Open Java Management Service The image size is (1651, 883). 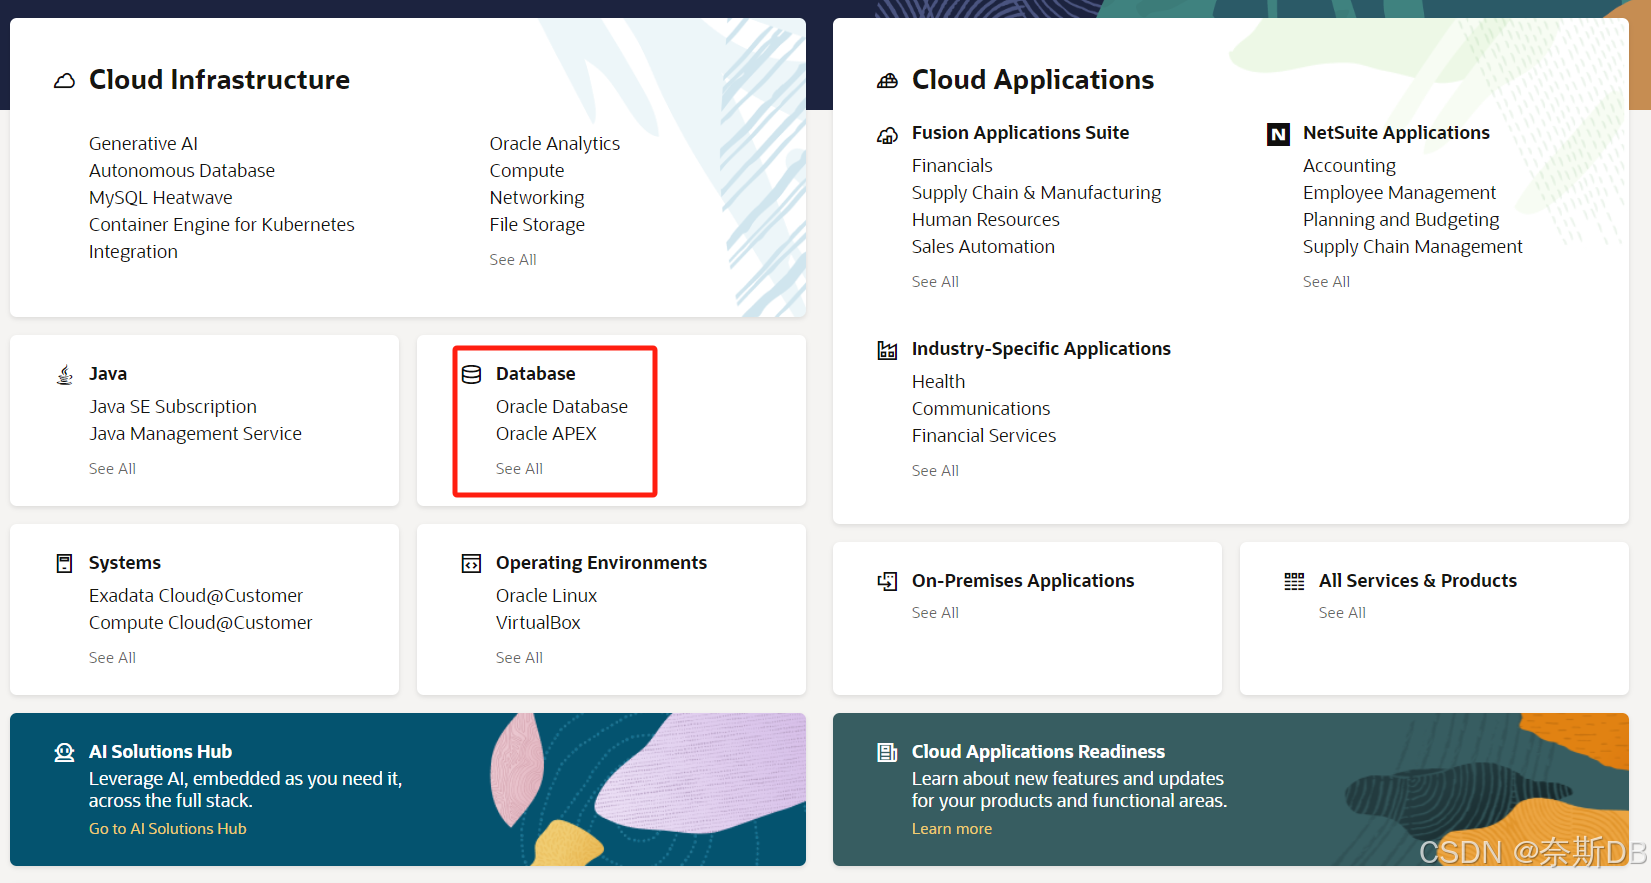195,434
